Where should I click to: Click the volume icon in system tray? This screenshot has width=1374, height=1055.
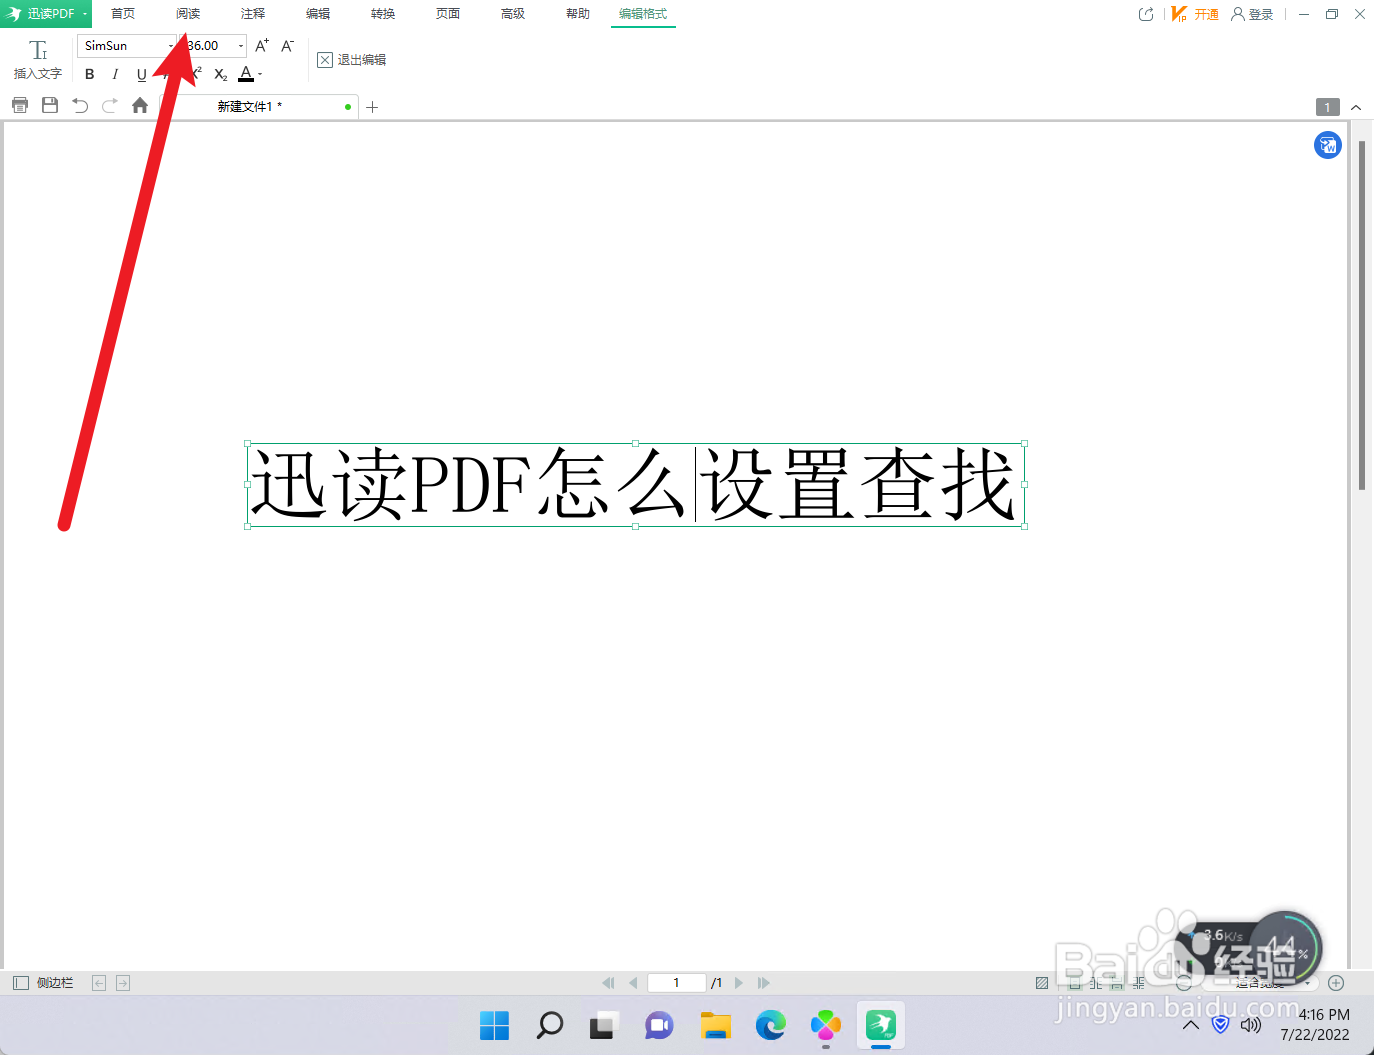coord(1251,1025)
